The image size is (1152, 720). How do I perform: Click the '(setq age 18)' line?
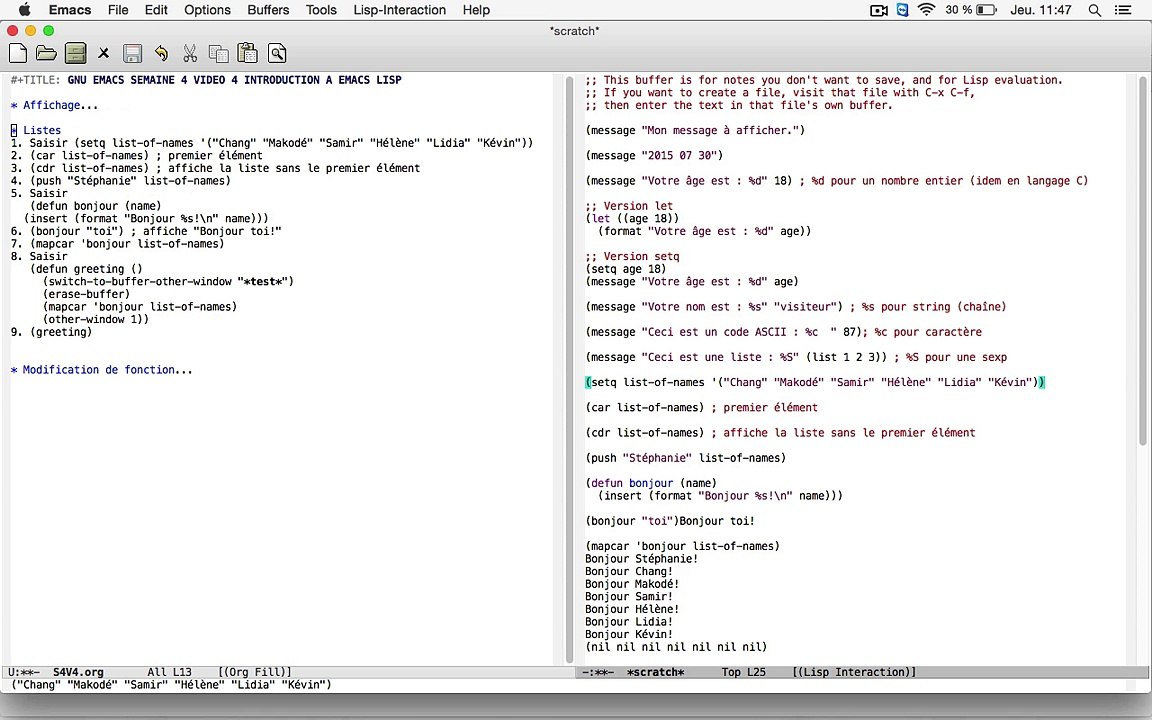click(x=626, y=269)
